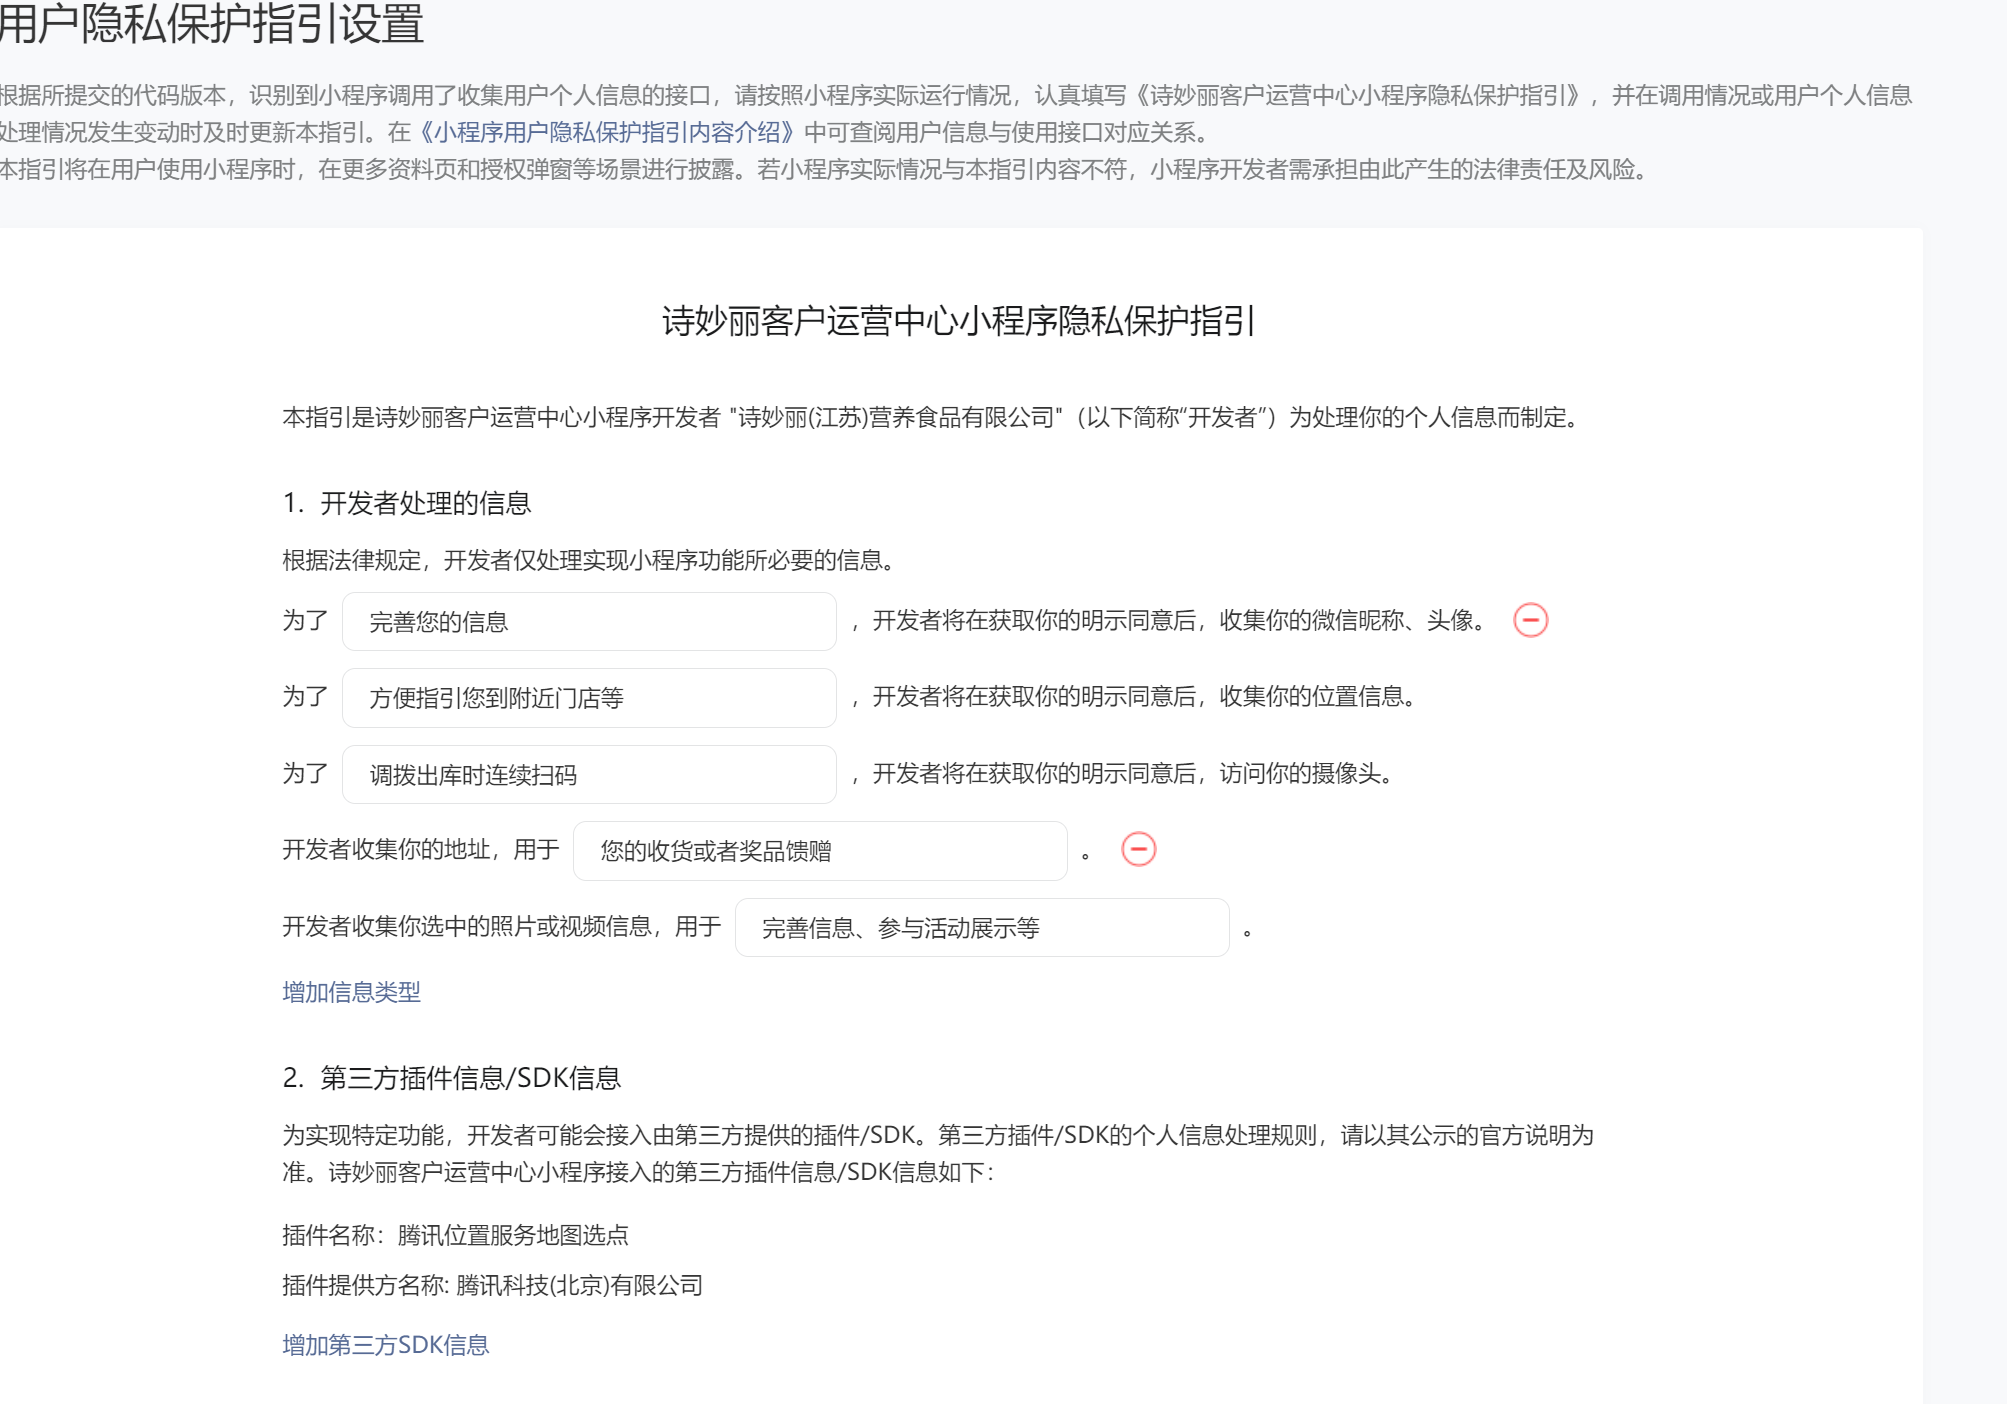The image size is (2007, 1404).
Task: Click the 腾讯位置服务地图选点 plugin name
Action: click(x=513, y=1235)
